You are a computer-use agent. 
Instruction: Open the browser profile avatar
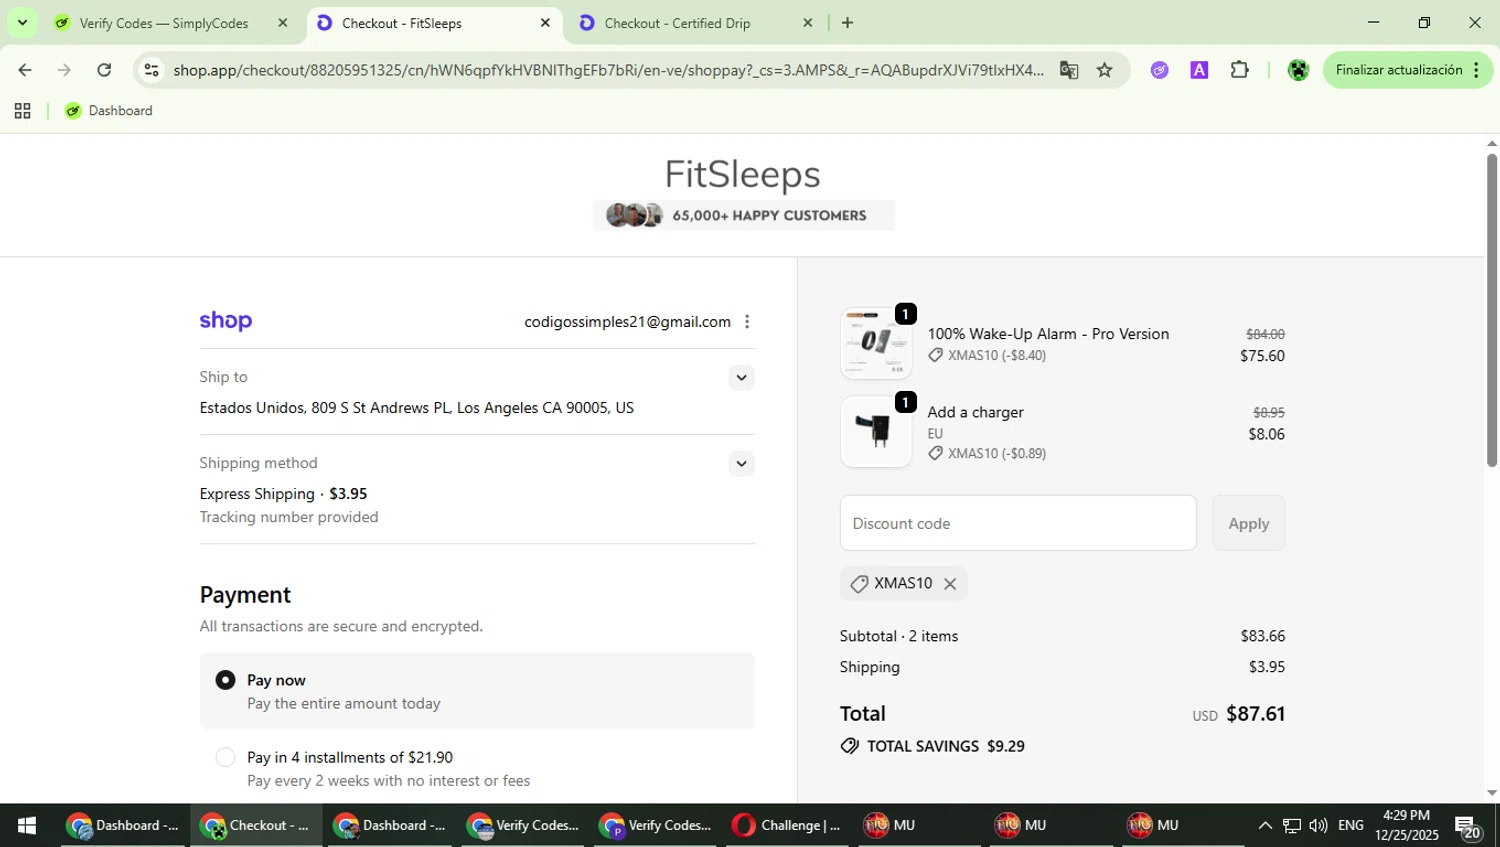[1298, 70]
